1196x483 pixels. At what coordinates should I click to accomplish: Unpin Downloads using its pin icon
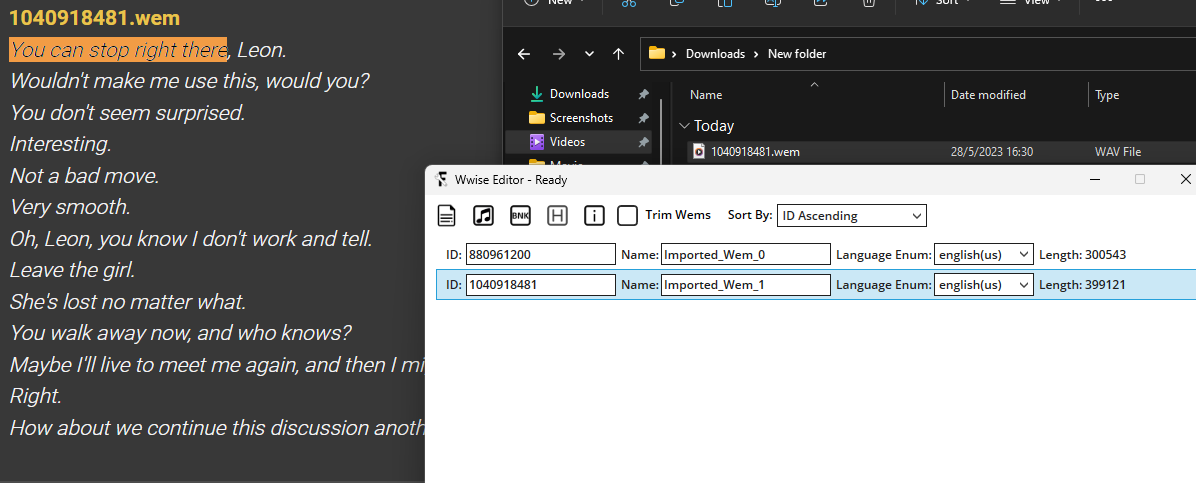pyautogui.click(x=644, y=94)
